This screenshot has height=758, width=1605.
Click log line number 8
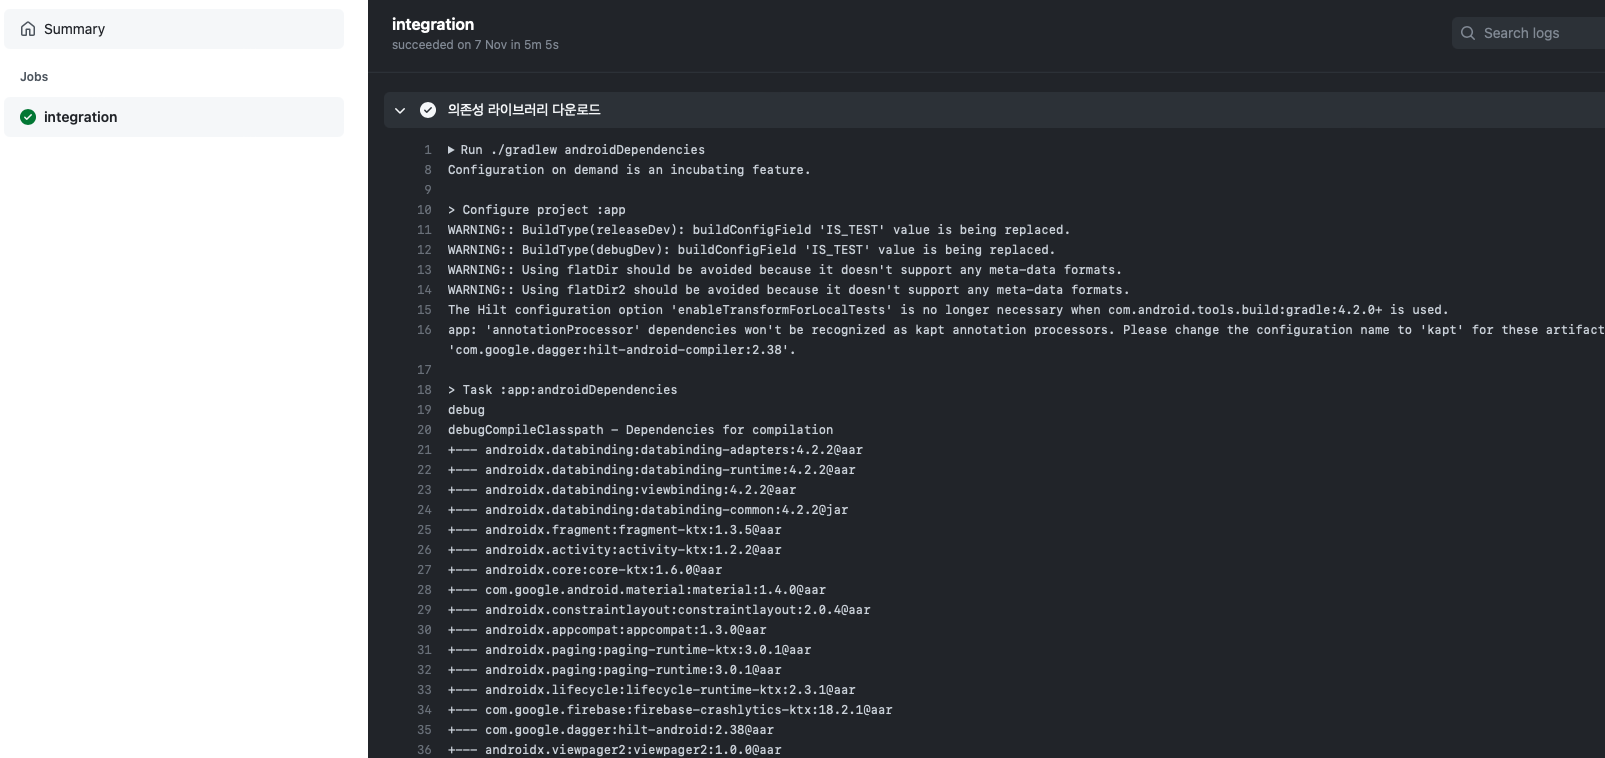click(x=428, y=170)
